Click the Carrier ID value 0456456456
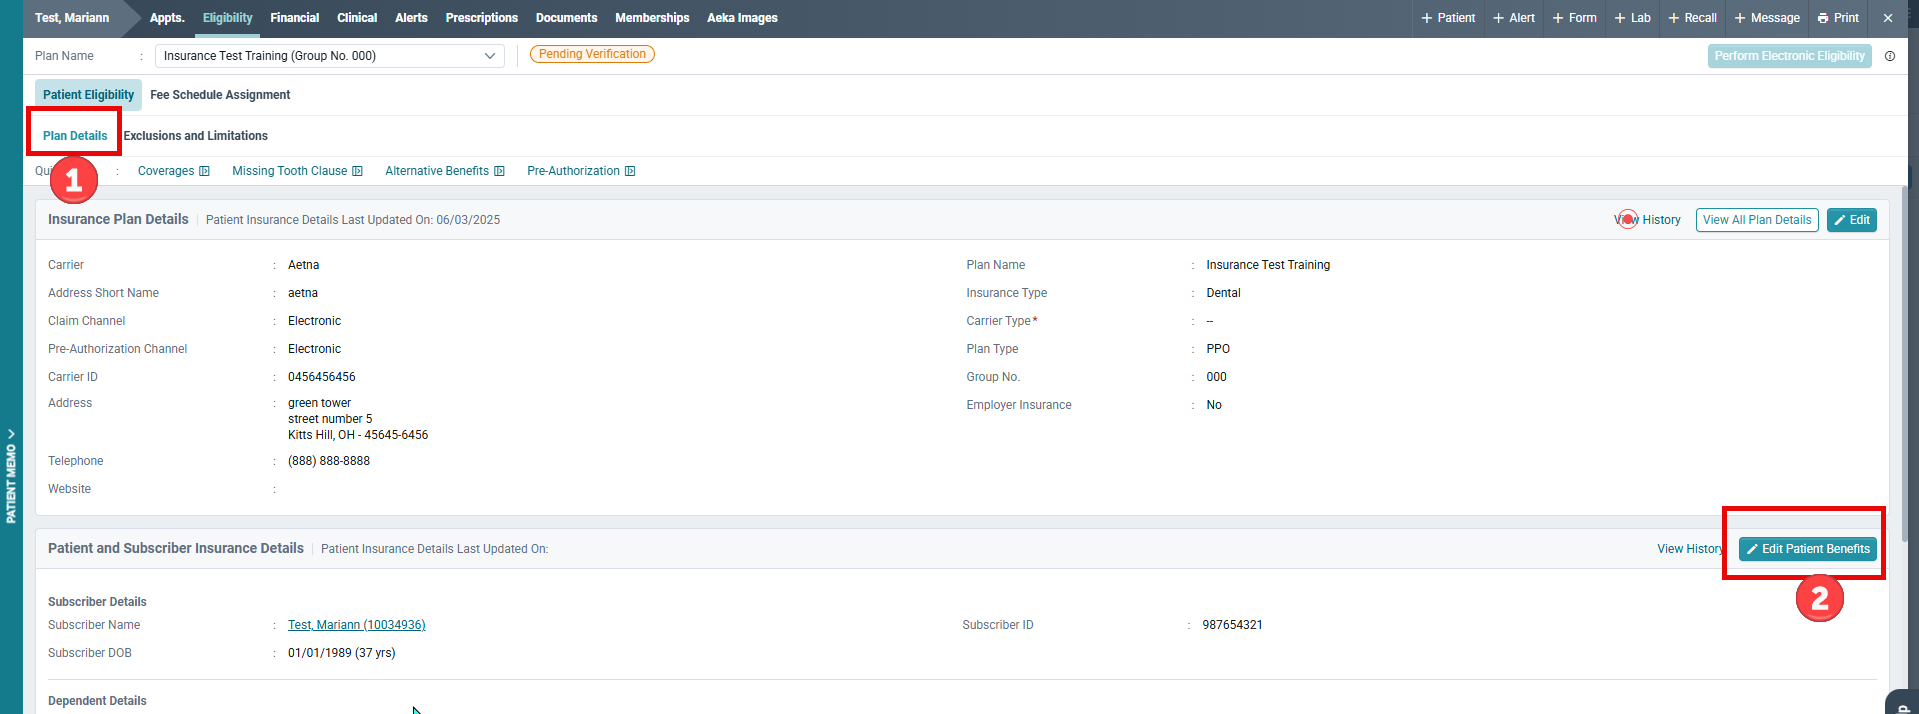 [322, 377]
